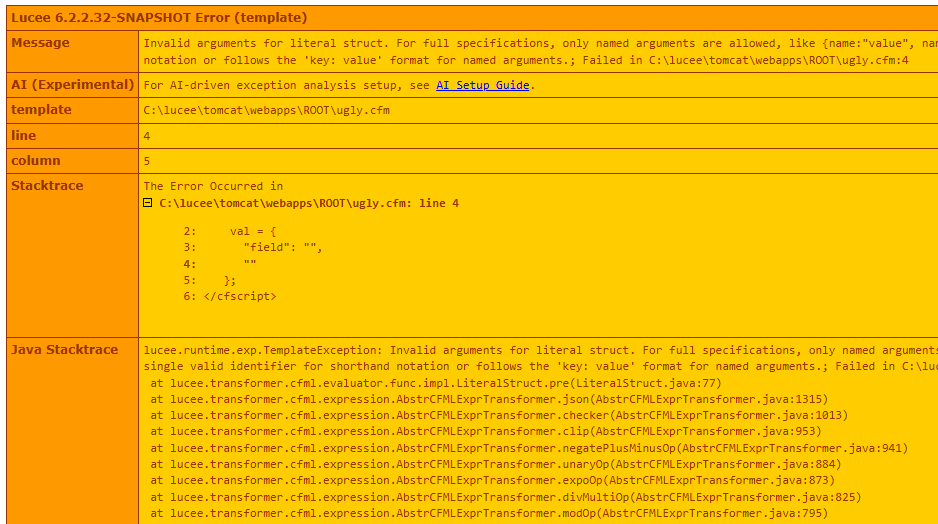Click the AI (Experimental) label
The image size is (938, 524).
[72, 84]
